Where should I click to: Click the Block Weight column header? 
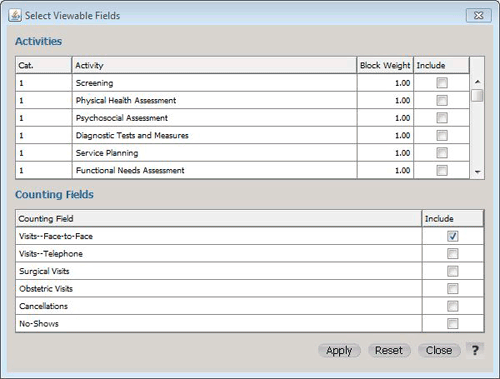385,65
